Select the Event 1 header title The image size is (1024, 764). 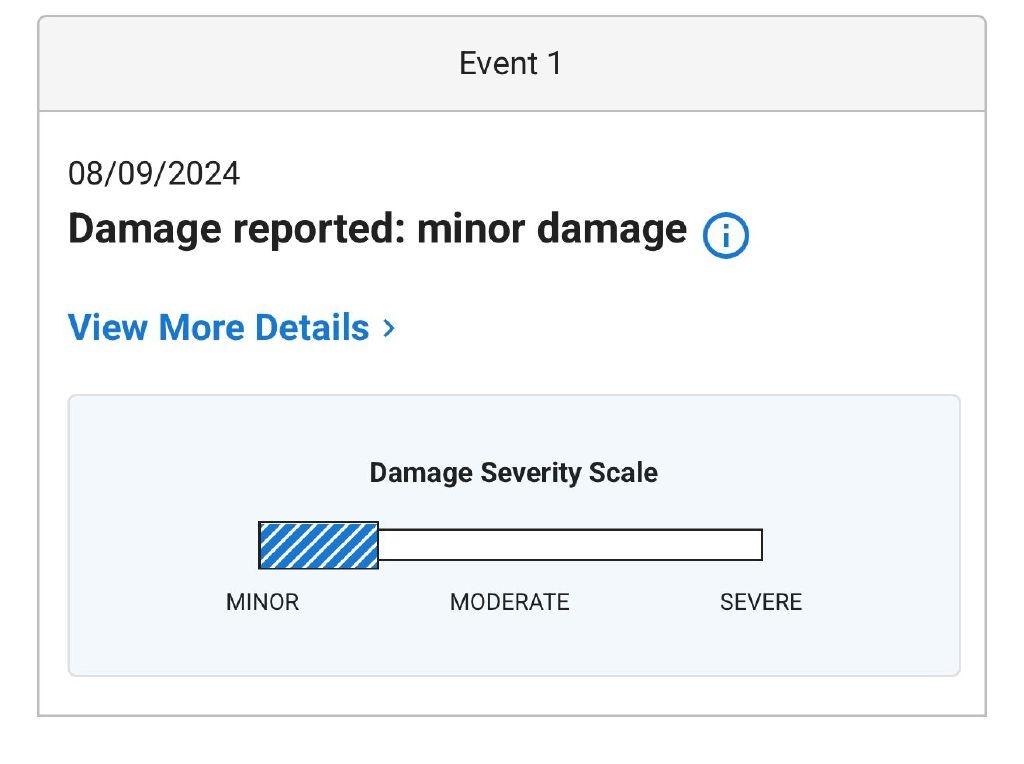pyautogui.click(x=510, y=64)
